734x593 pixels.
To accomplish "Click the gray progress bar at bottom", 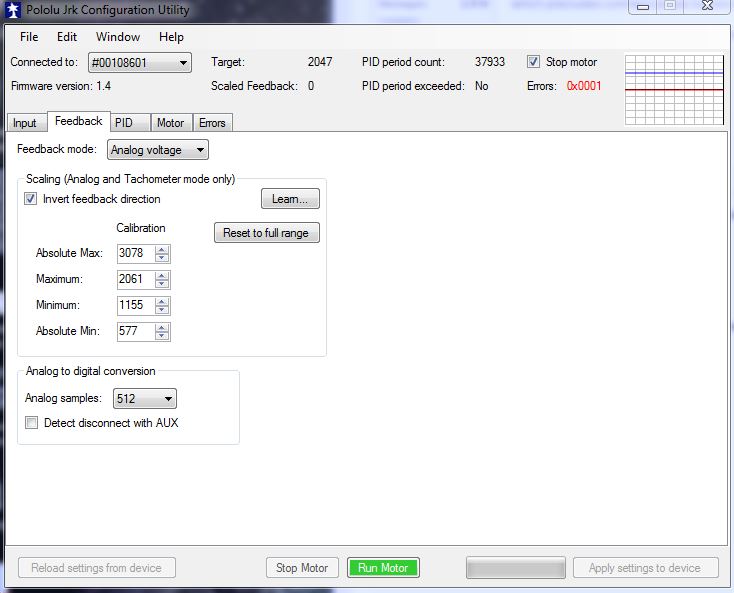I will point(516,568).
